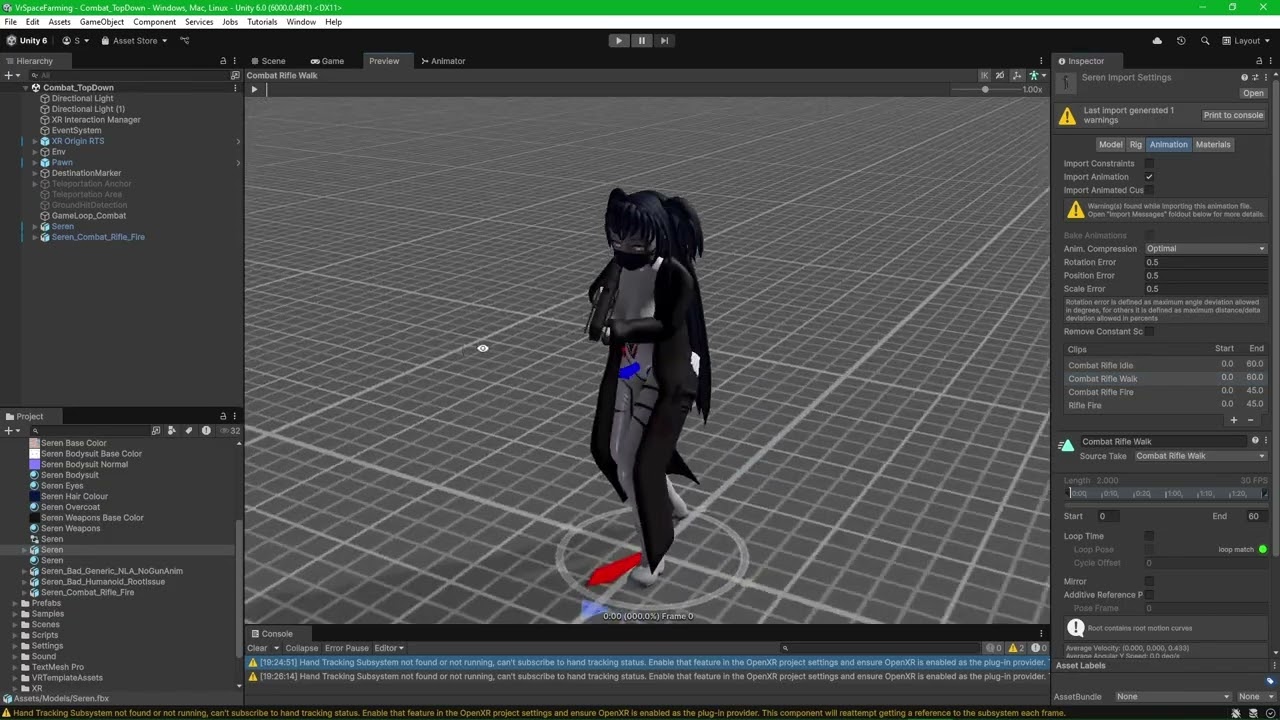Toggle Error Pause in console

point(347,648)
